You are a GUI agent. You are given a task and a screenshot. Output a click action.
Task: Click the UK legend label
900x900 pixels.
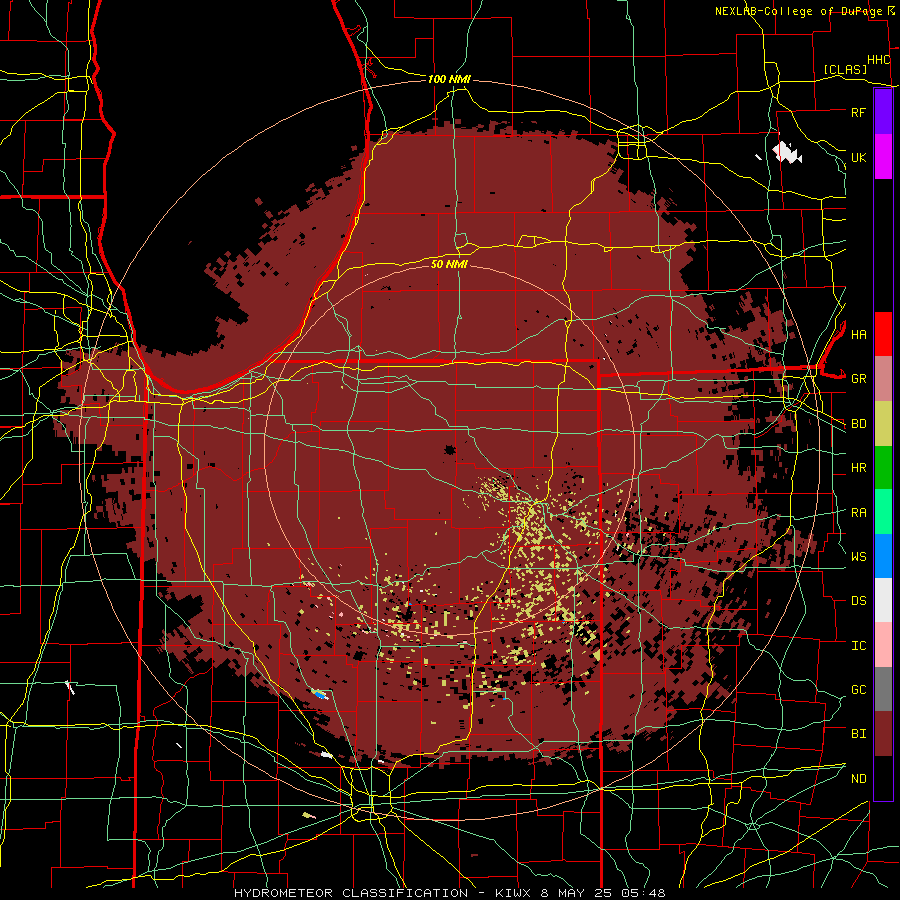(x=858, y=157)
